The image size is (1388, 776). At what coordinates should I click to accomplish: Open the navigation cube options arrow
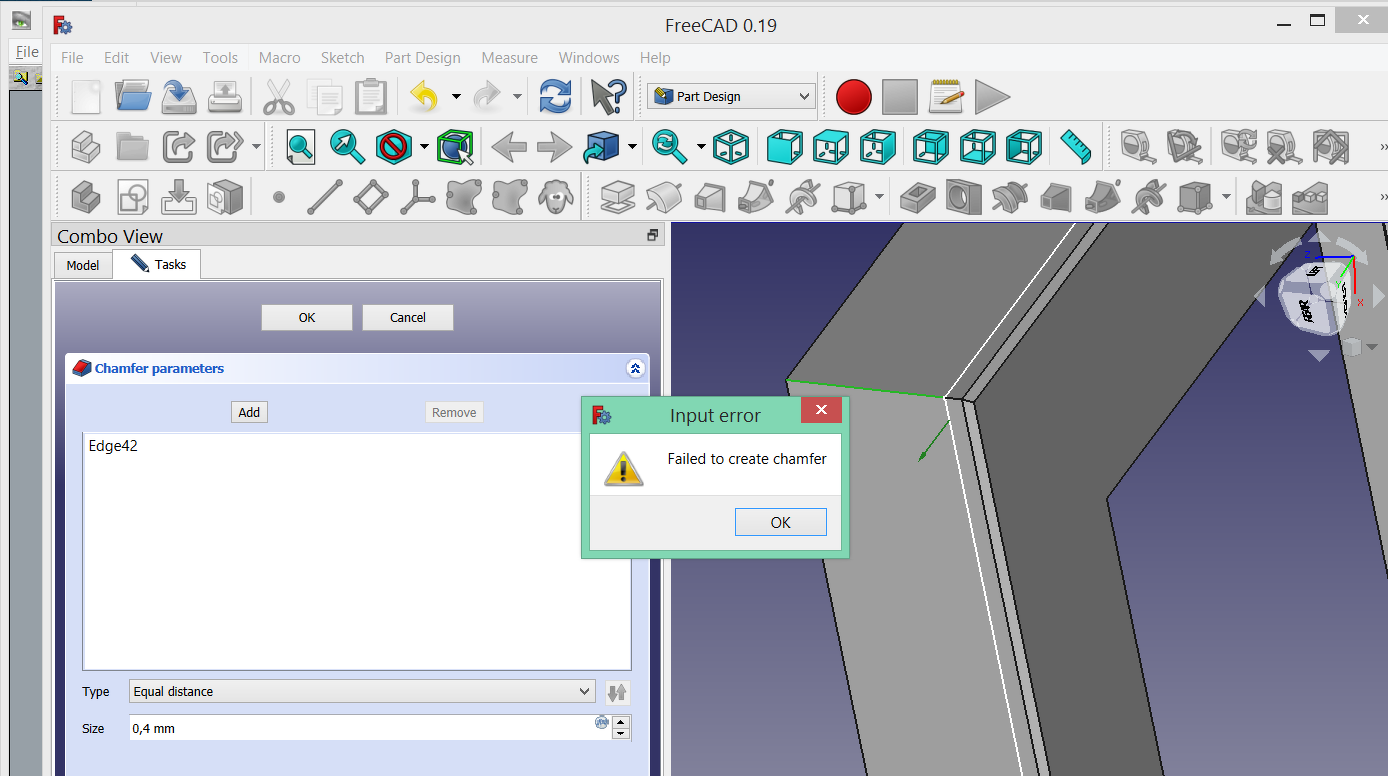tap(1371, 347)
